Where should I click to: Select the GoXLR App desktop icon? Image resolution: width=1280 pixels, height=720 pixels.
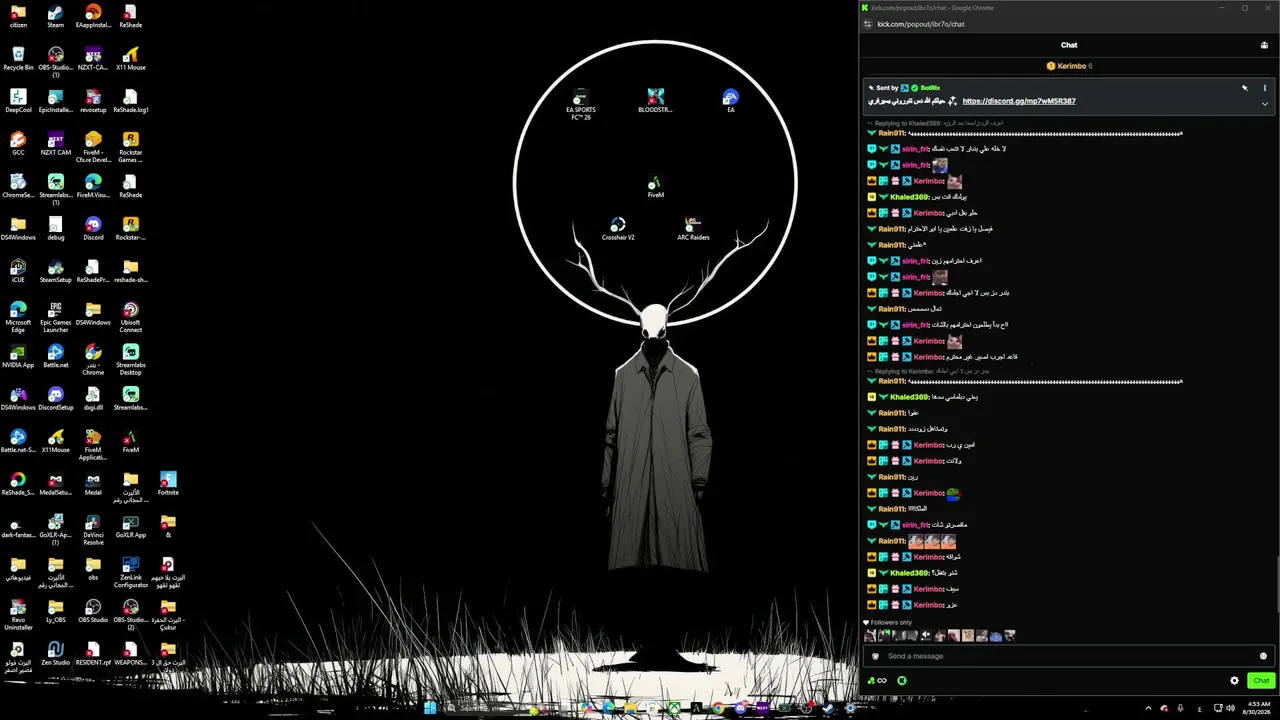(x=131, y=526)
